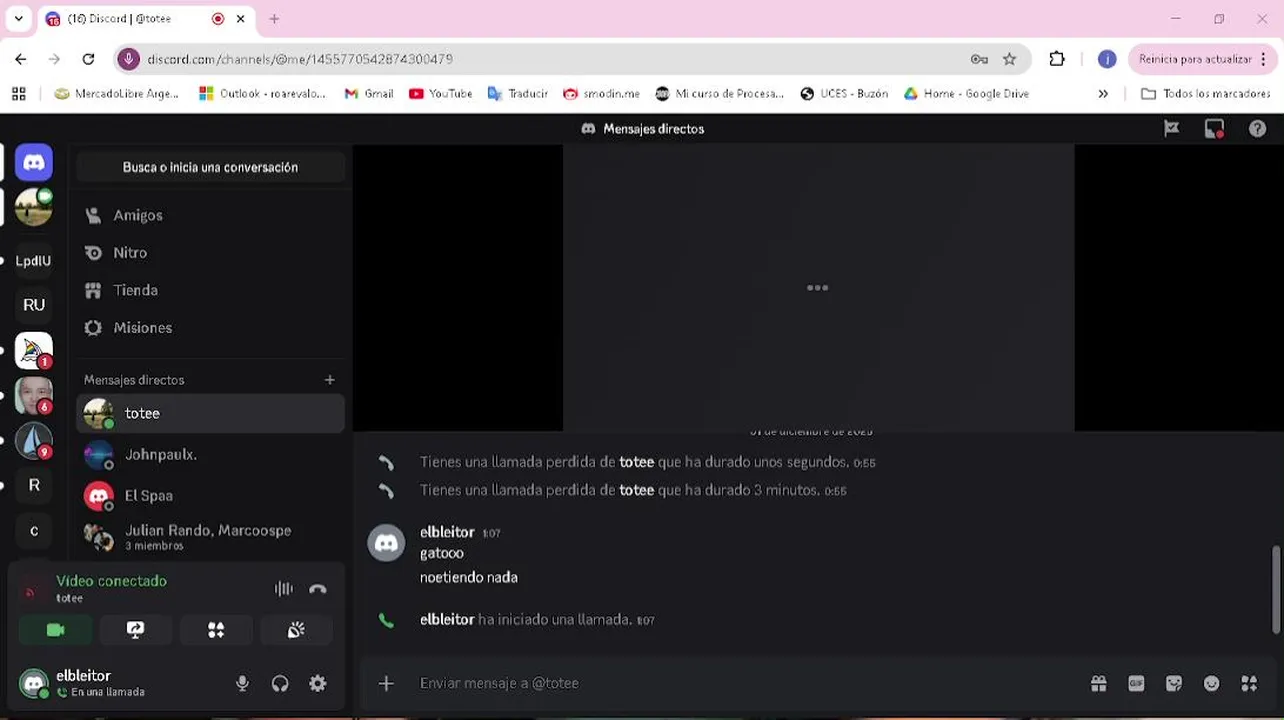Image resolution: width=1284 pixels, height=720 pixels.
Task: Open a new browser tab
Action: tap(274, 18)
